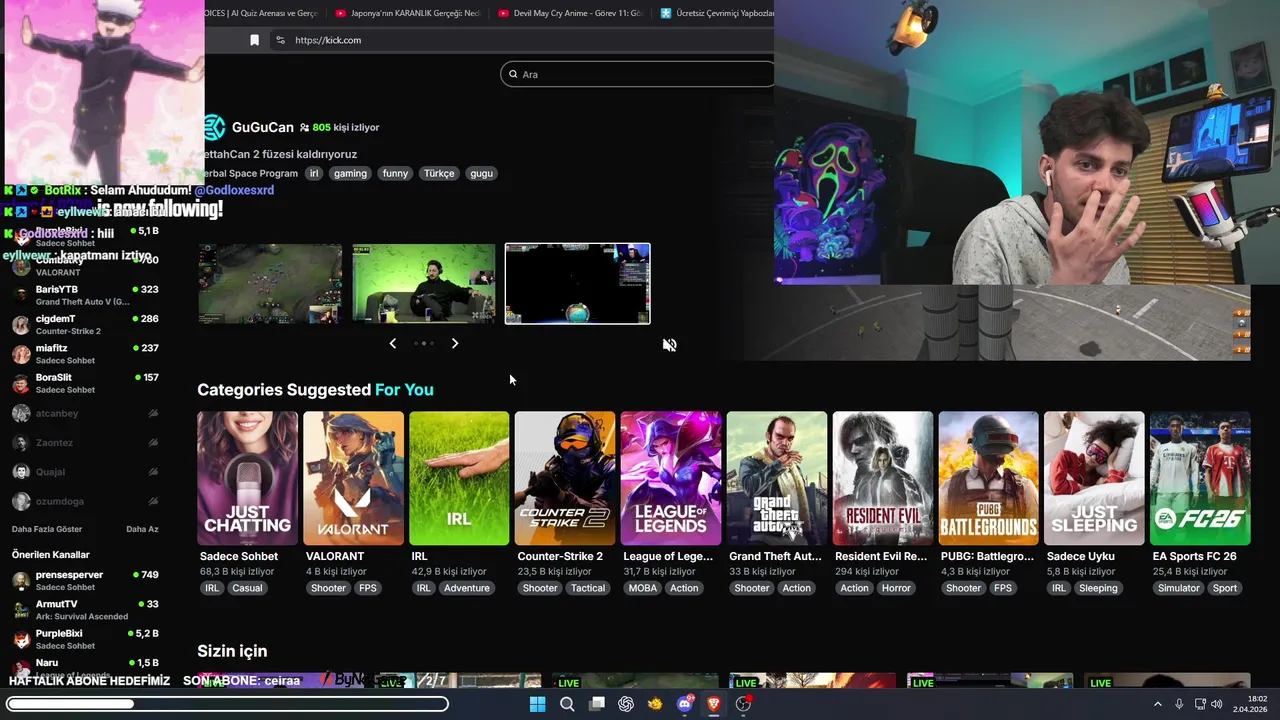This screenshot has width=1280, height=720.
Task: Launch ChatGPT from the taskbar
Action: [x=626, y=704]
